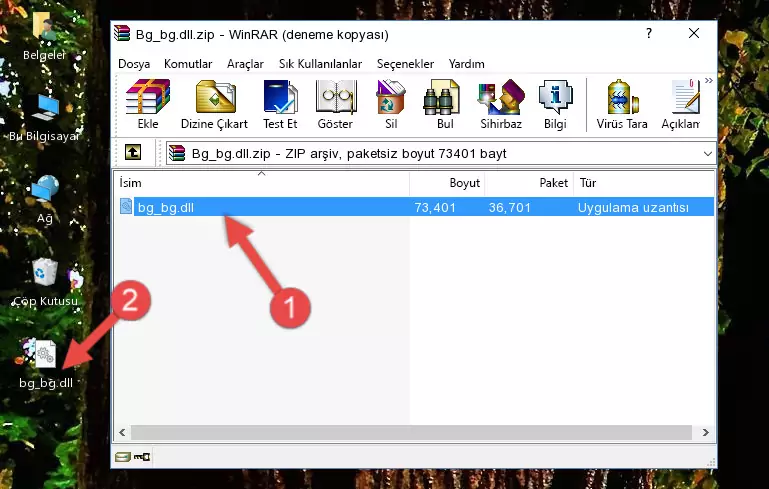Open the Seçenekler menu
Viewport: 769px width, 489px height.
(x=405, y=64)
